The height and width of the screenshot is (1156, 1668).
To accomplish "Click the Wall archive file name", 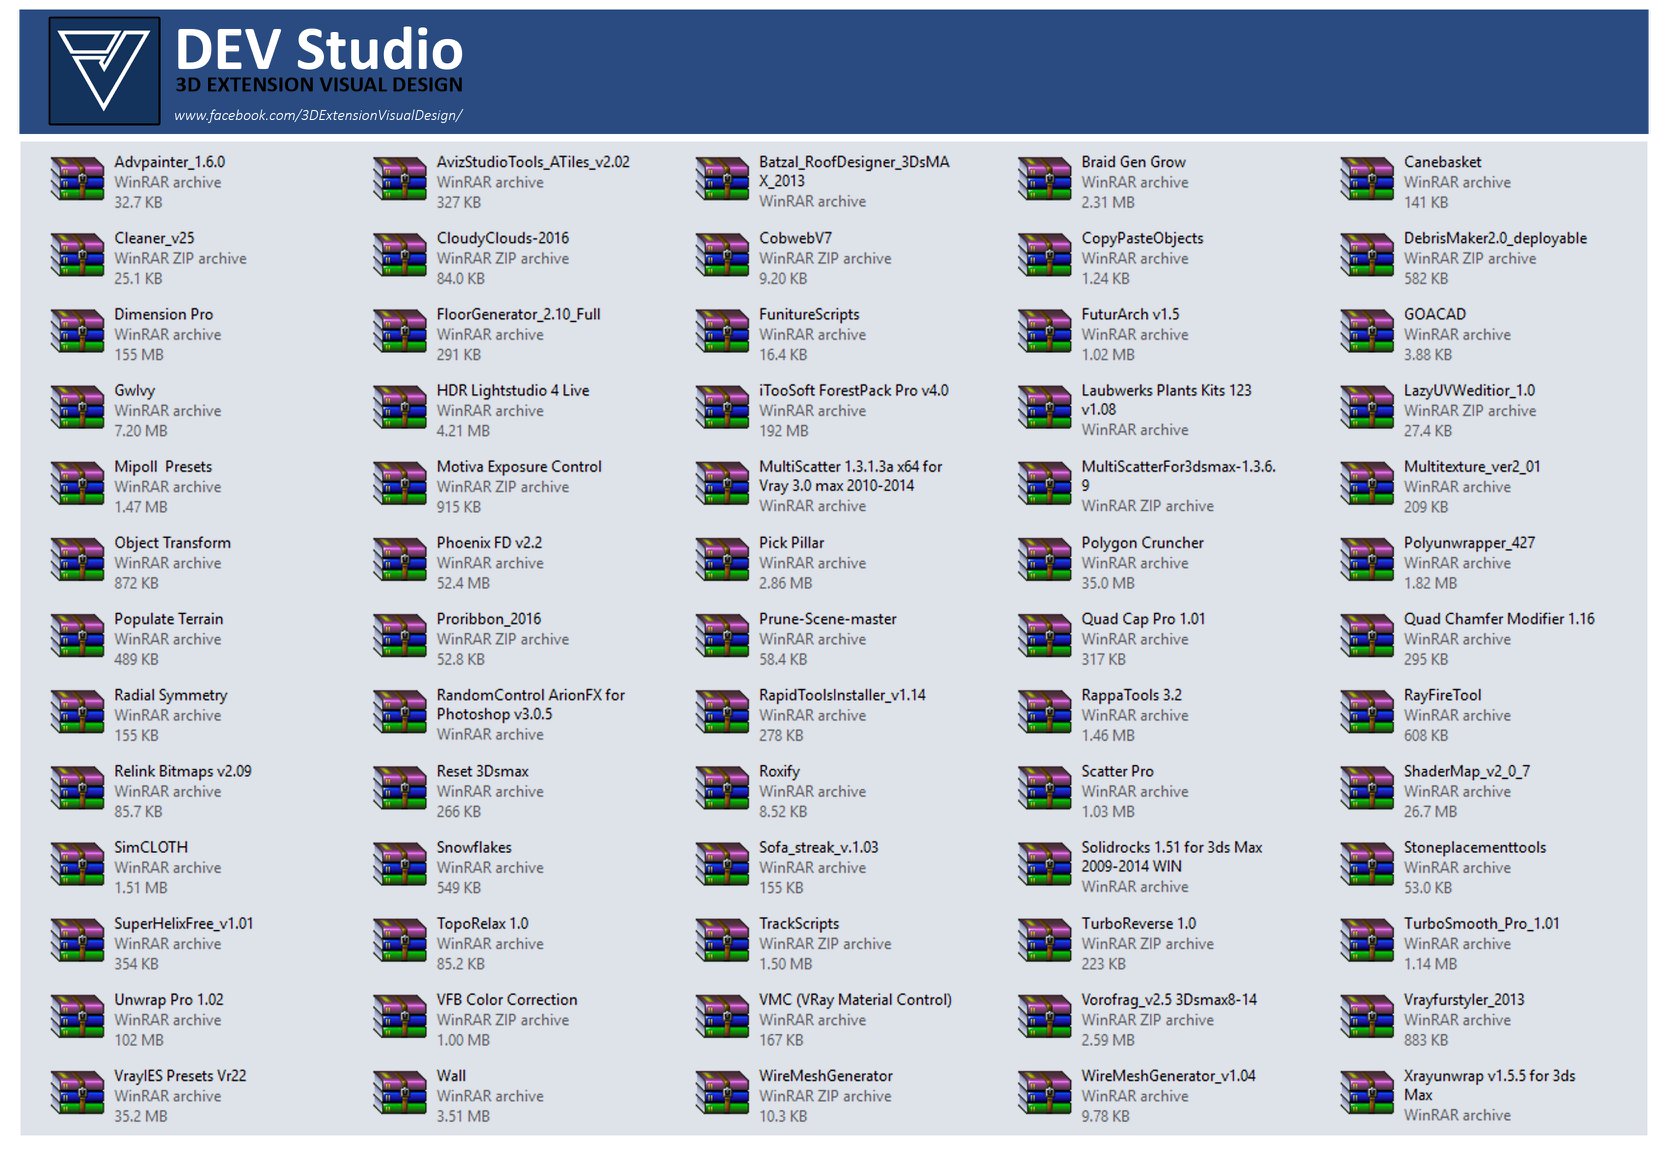I will (451, 1076).
